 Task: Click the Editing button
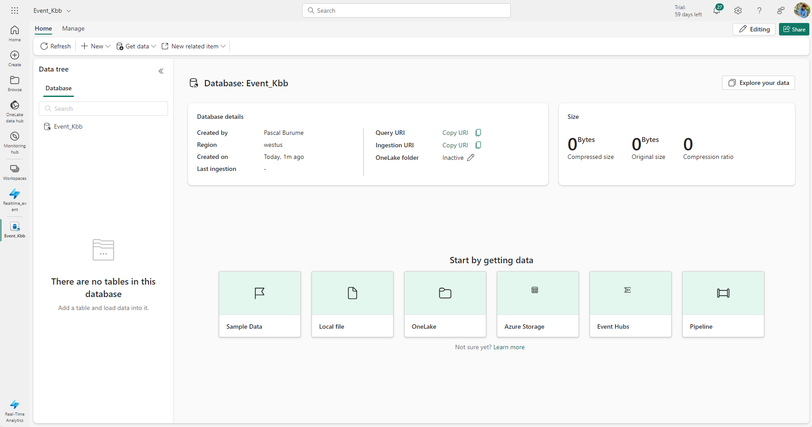754,29
